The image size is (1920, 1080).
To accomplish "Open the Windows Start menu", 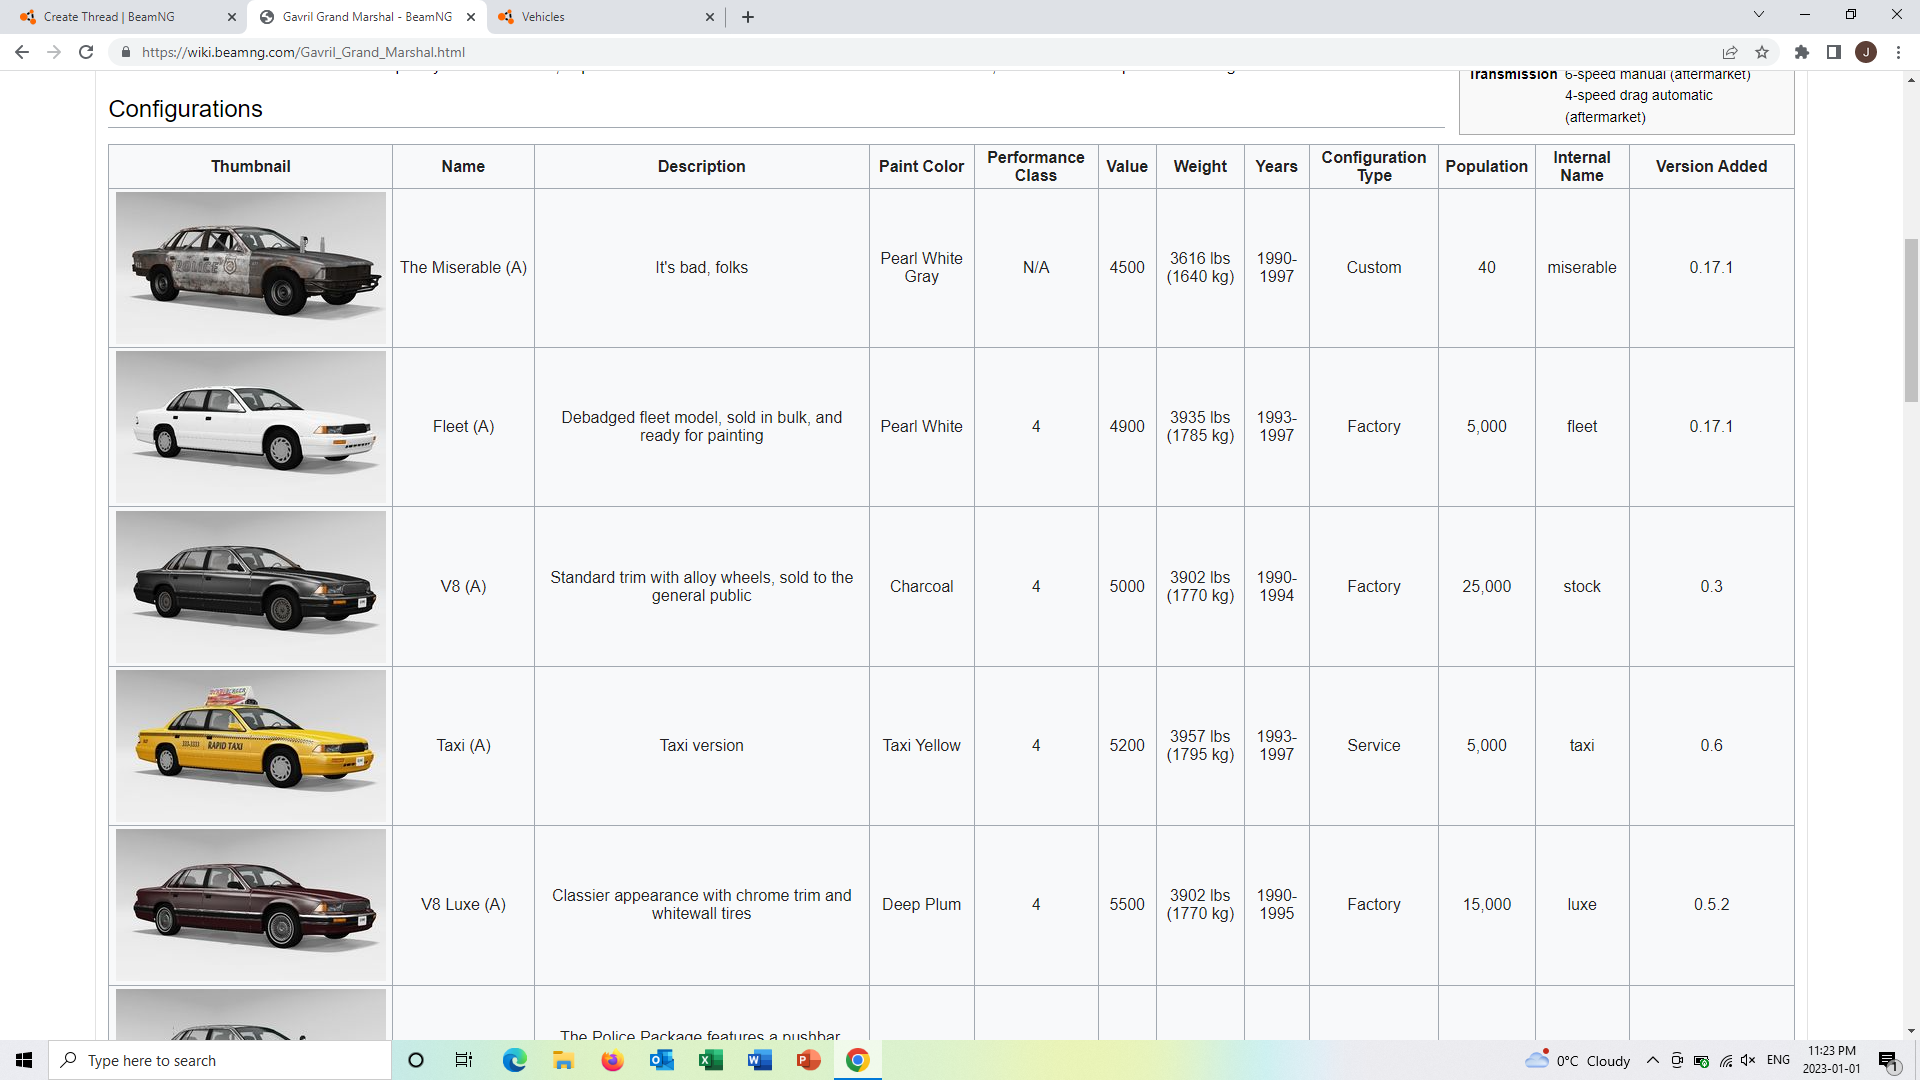I will (x=24, y=1060).
